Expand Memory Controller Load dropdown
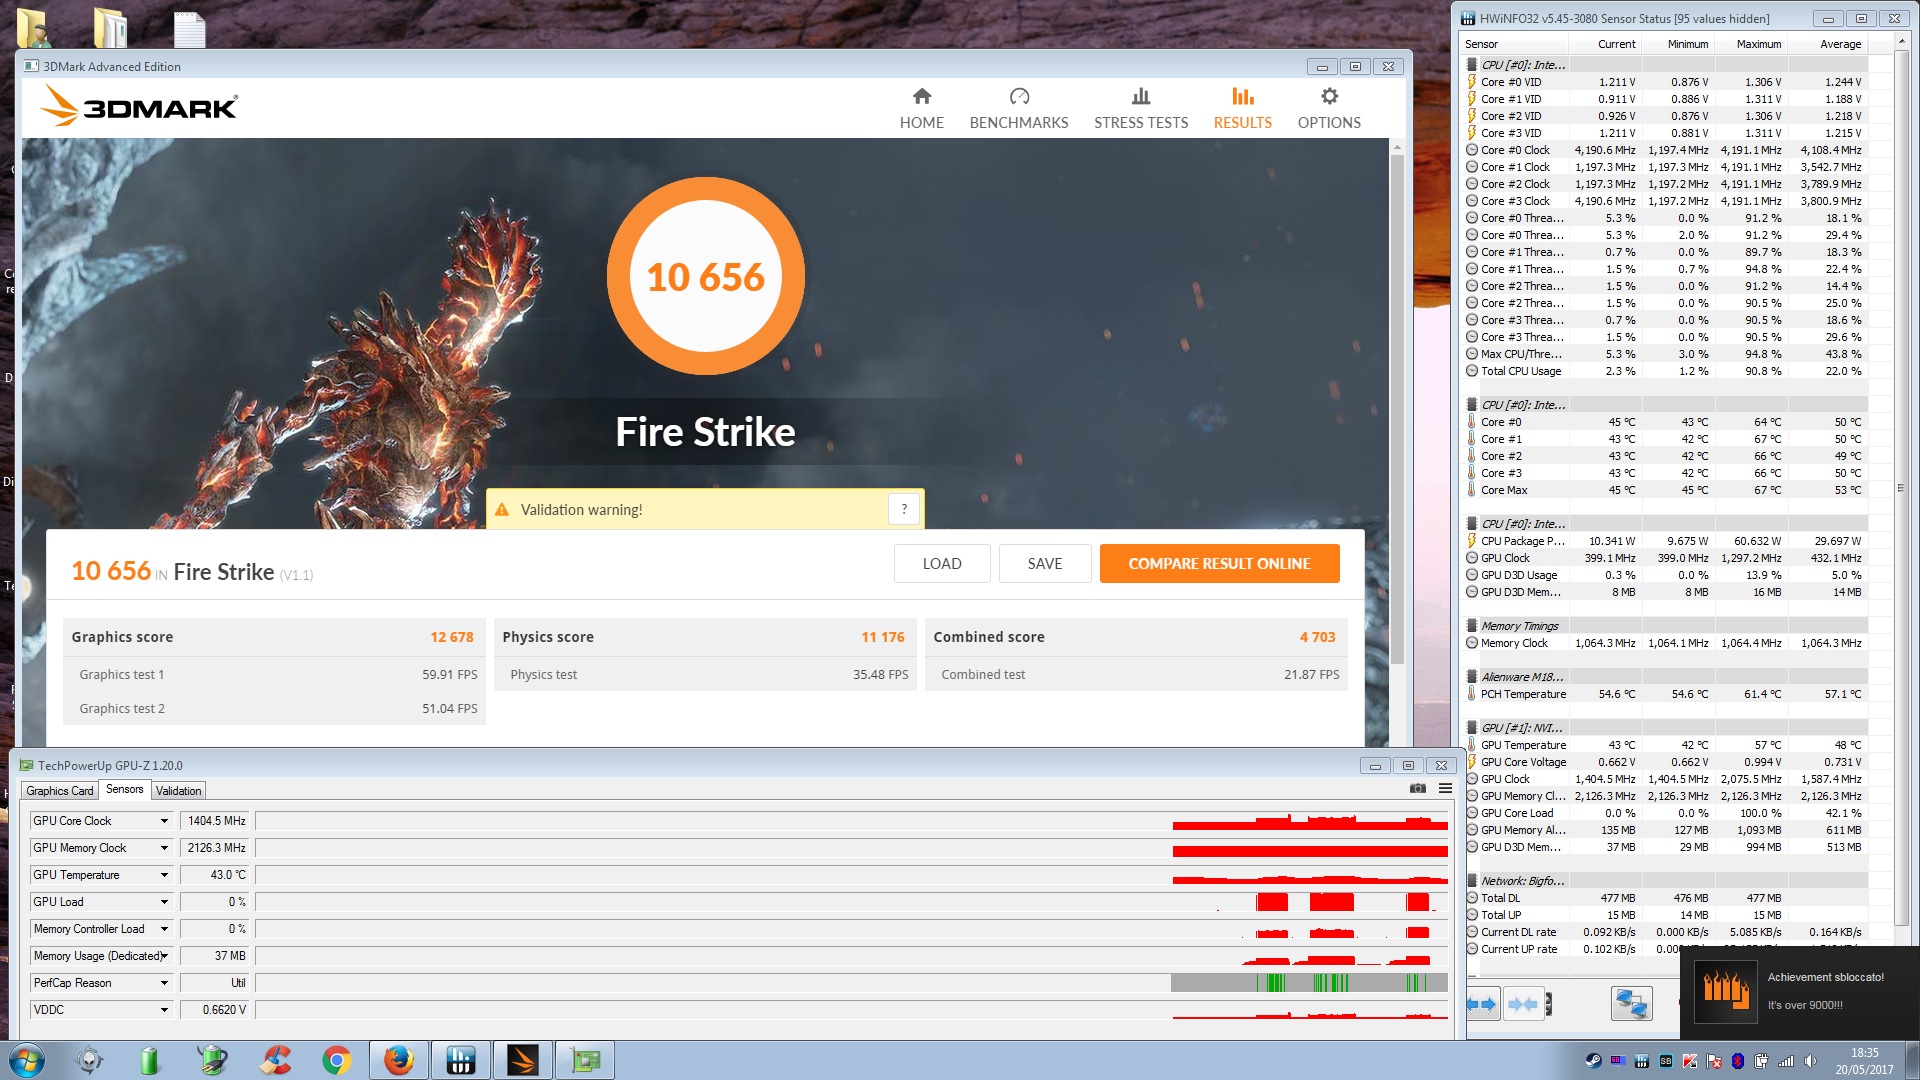Image resolution: width=1920 pixels, height=1080 pixels. 164,929
